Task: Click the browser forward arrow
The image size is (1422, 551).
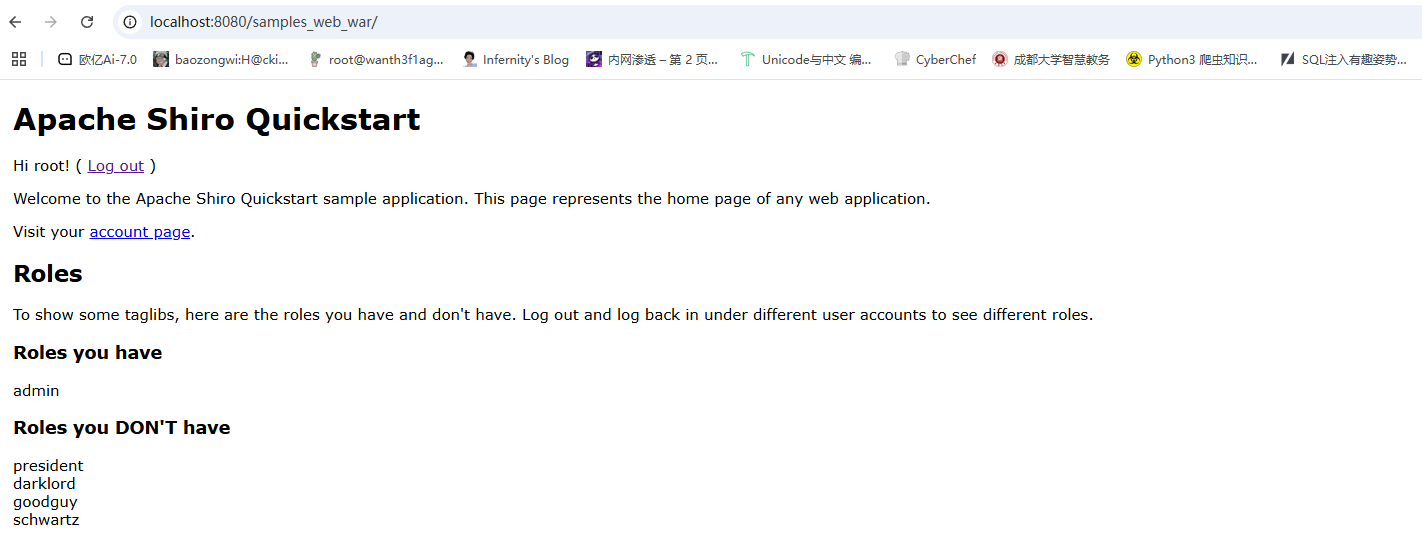Action: (51, 22)
